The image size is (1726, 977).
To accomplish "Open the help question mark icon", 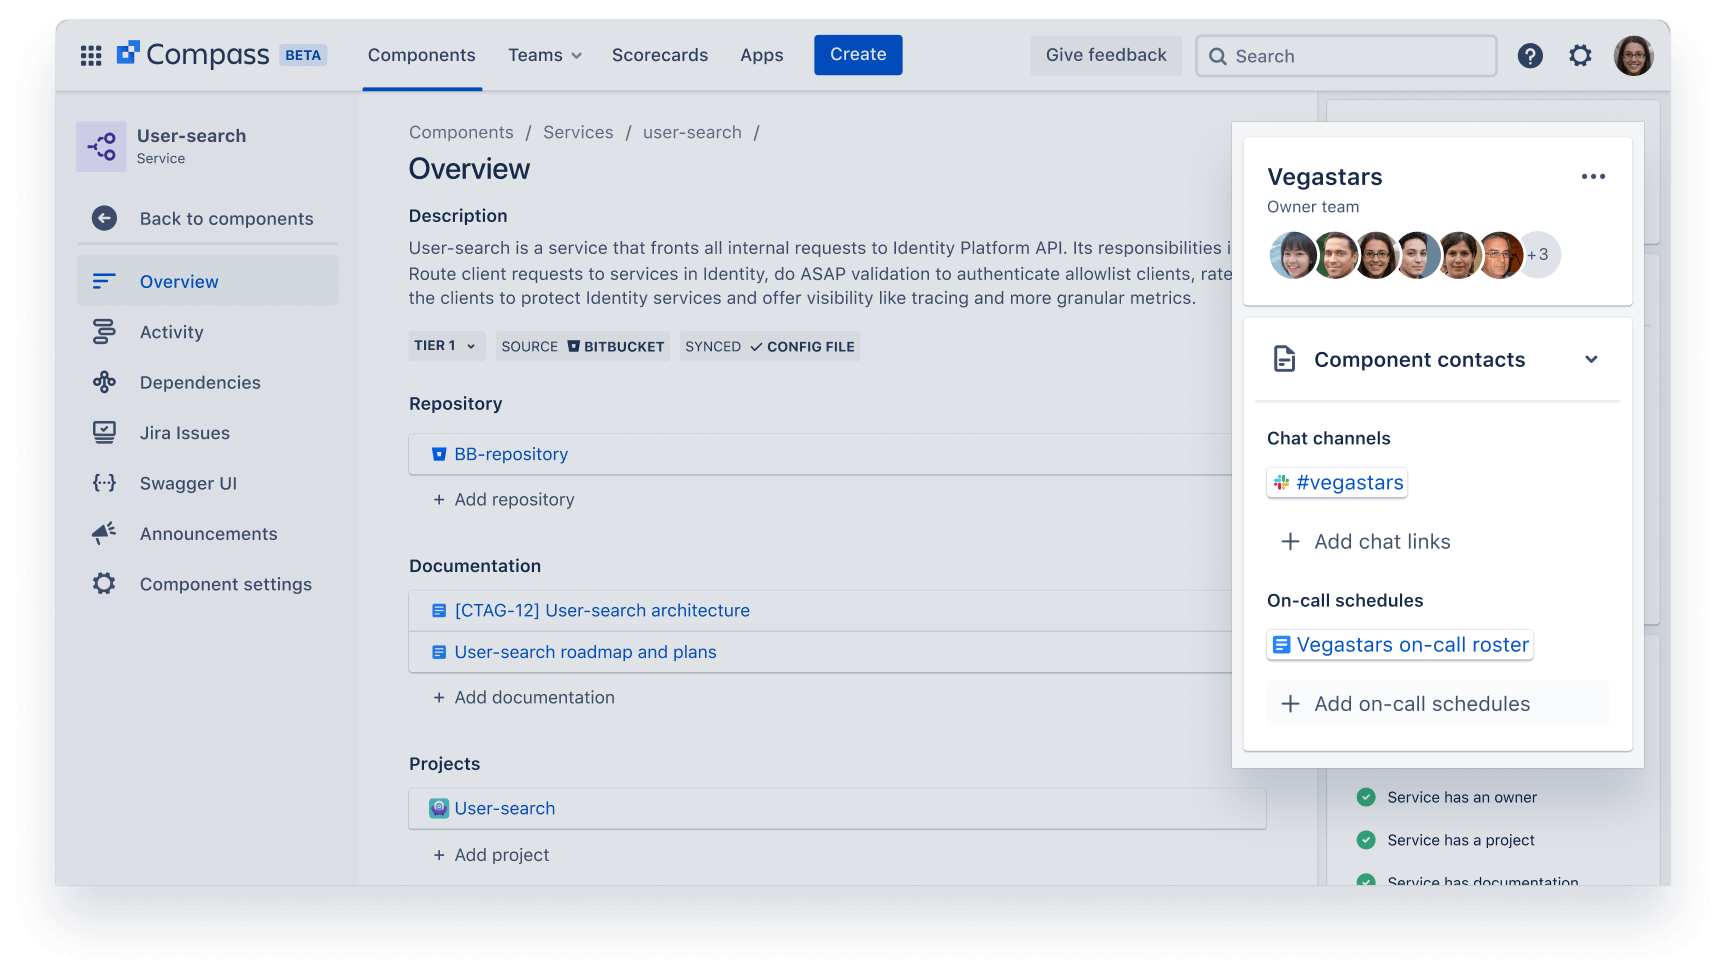I will pos(1530,55).
